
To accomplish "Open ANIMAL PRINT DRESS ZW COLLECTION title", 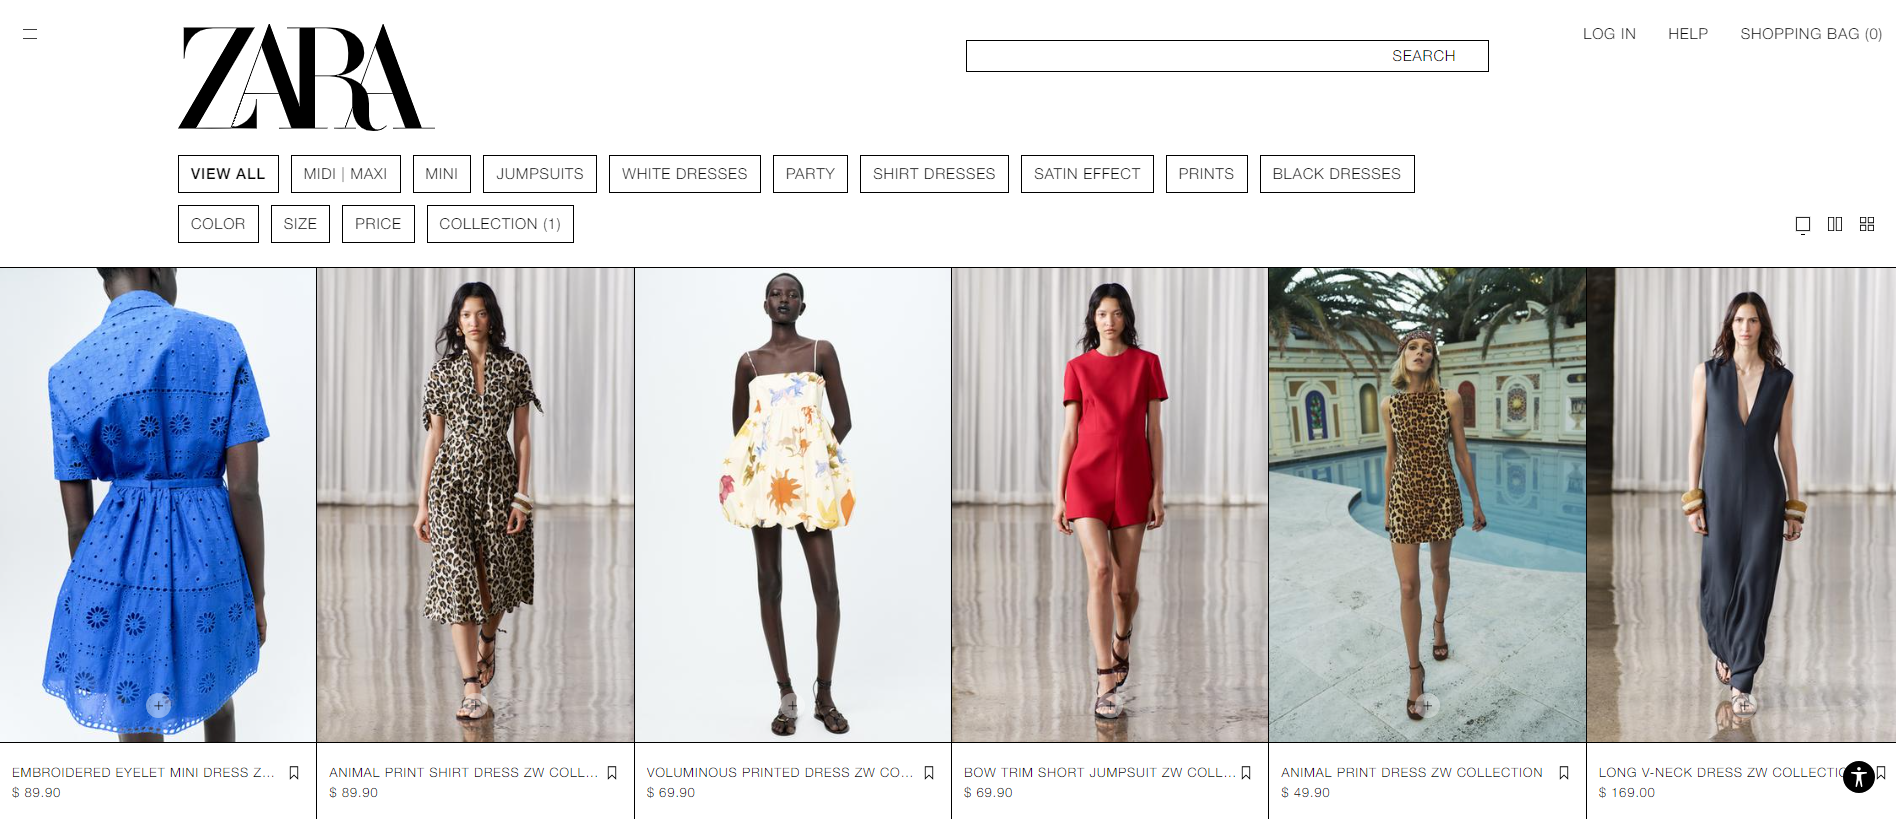I will click(x=1412, y=773).
